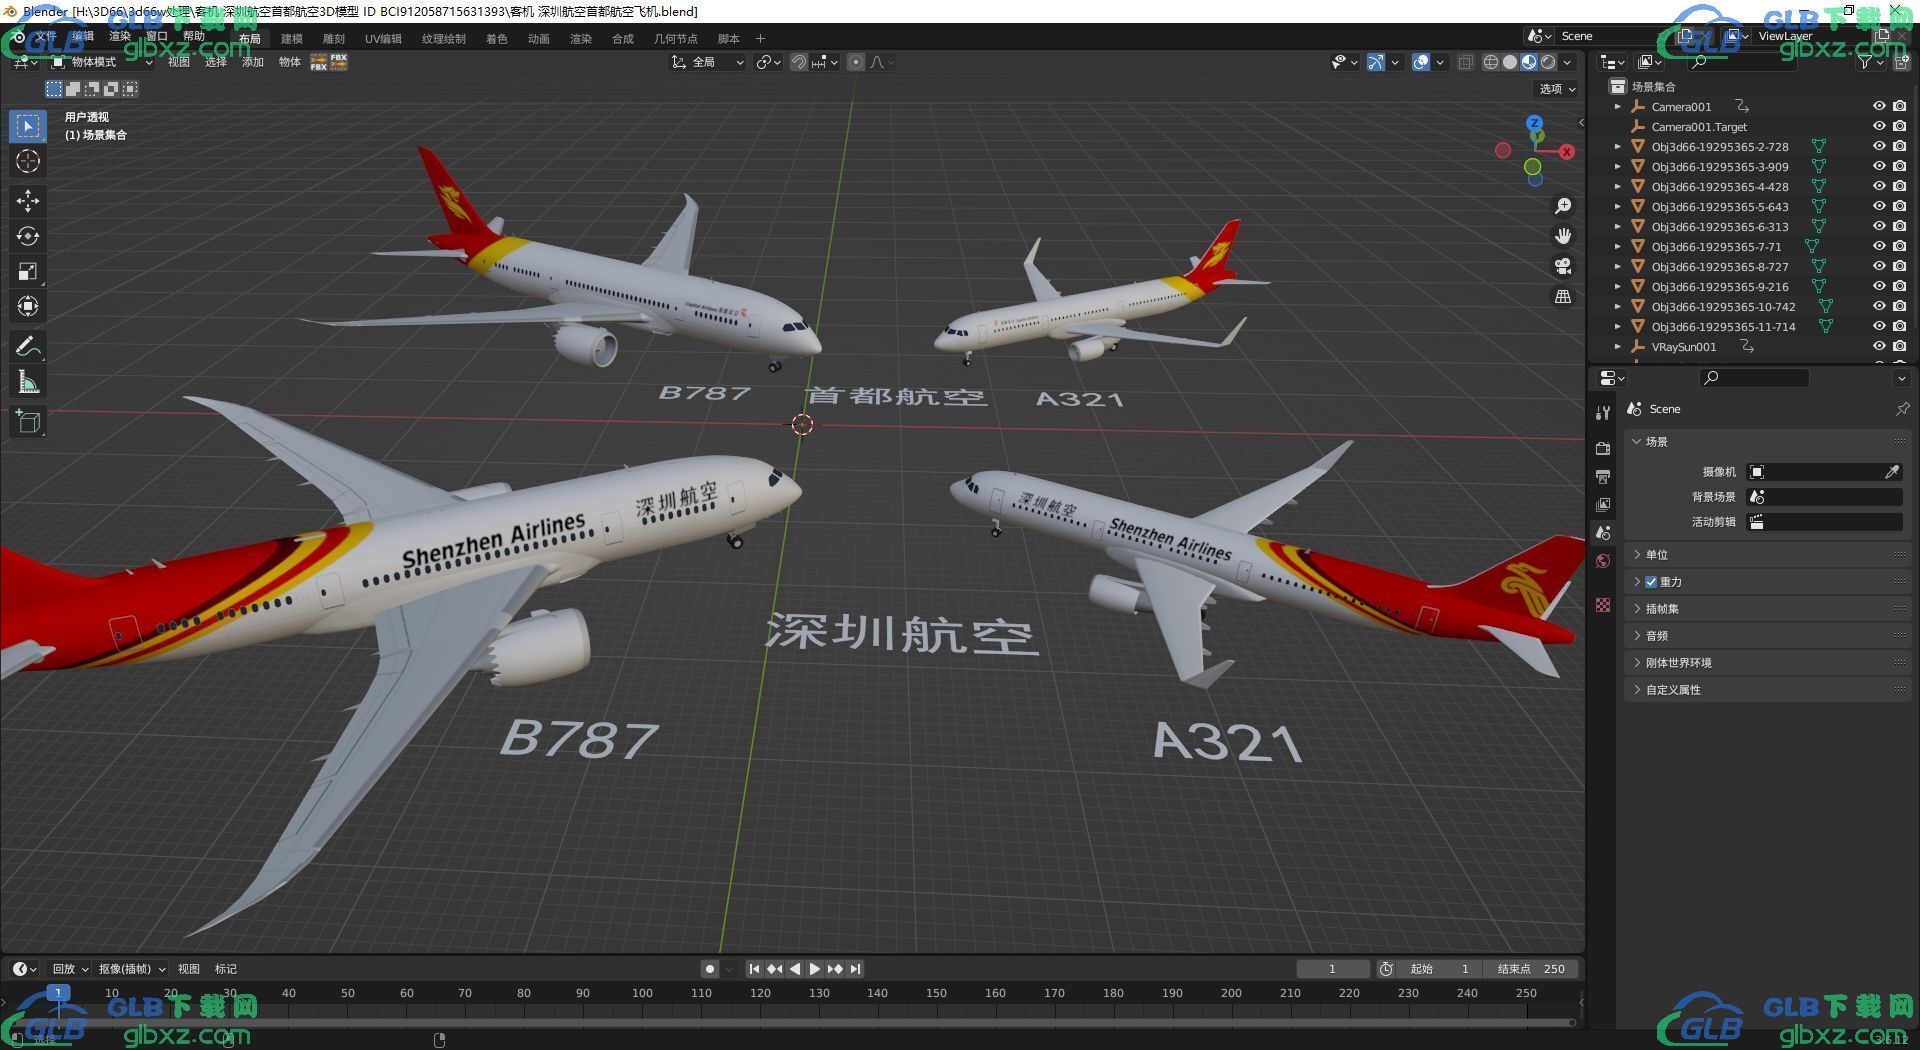The width and height of the screenshot is (1920, 1050).
Task: Toggle the 重力 checkbox
Action: (1651, 582)
